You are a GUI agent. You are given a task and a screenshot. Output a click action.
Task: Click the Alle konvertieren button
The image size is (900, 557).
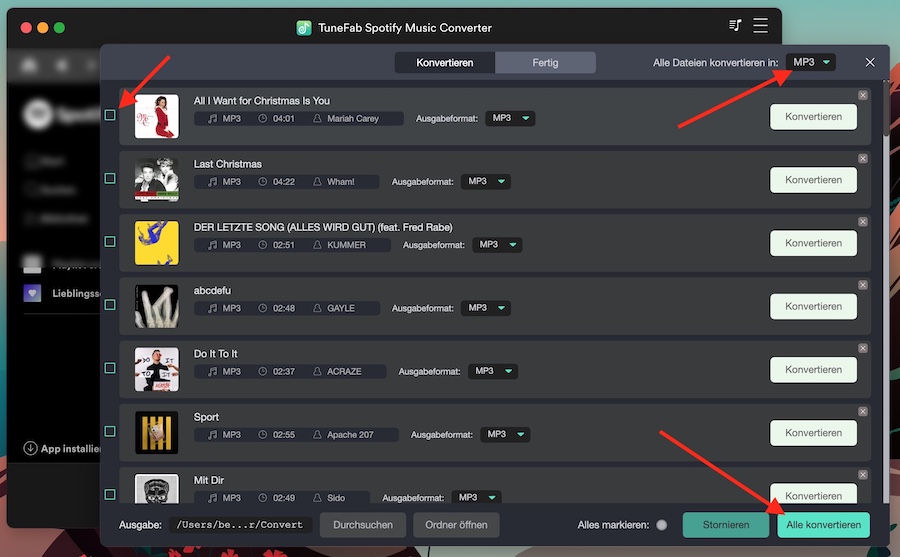[824, 525]
